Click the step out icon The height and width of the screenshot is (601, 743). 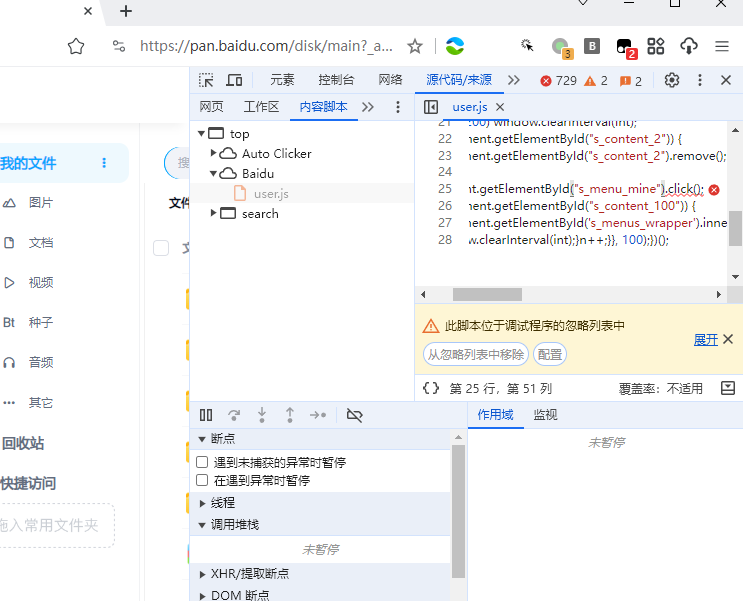(x=290, y=415)
